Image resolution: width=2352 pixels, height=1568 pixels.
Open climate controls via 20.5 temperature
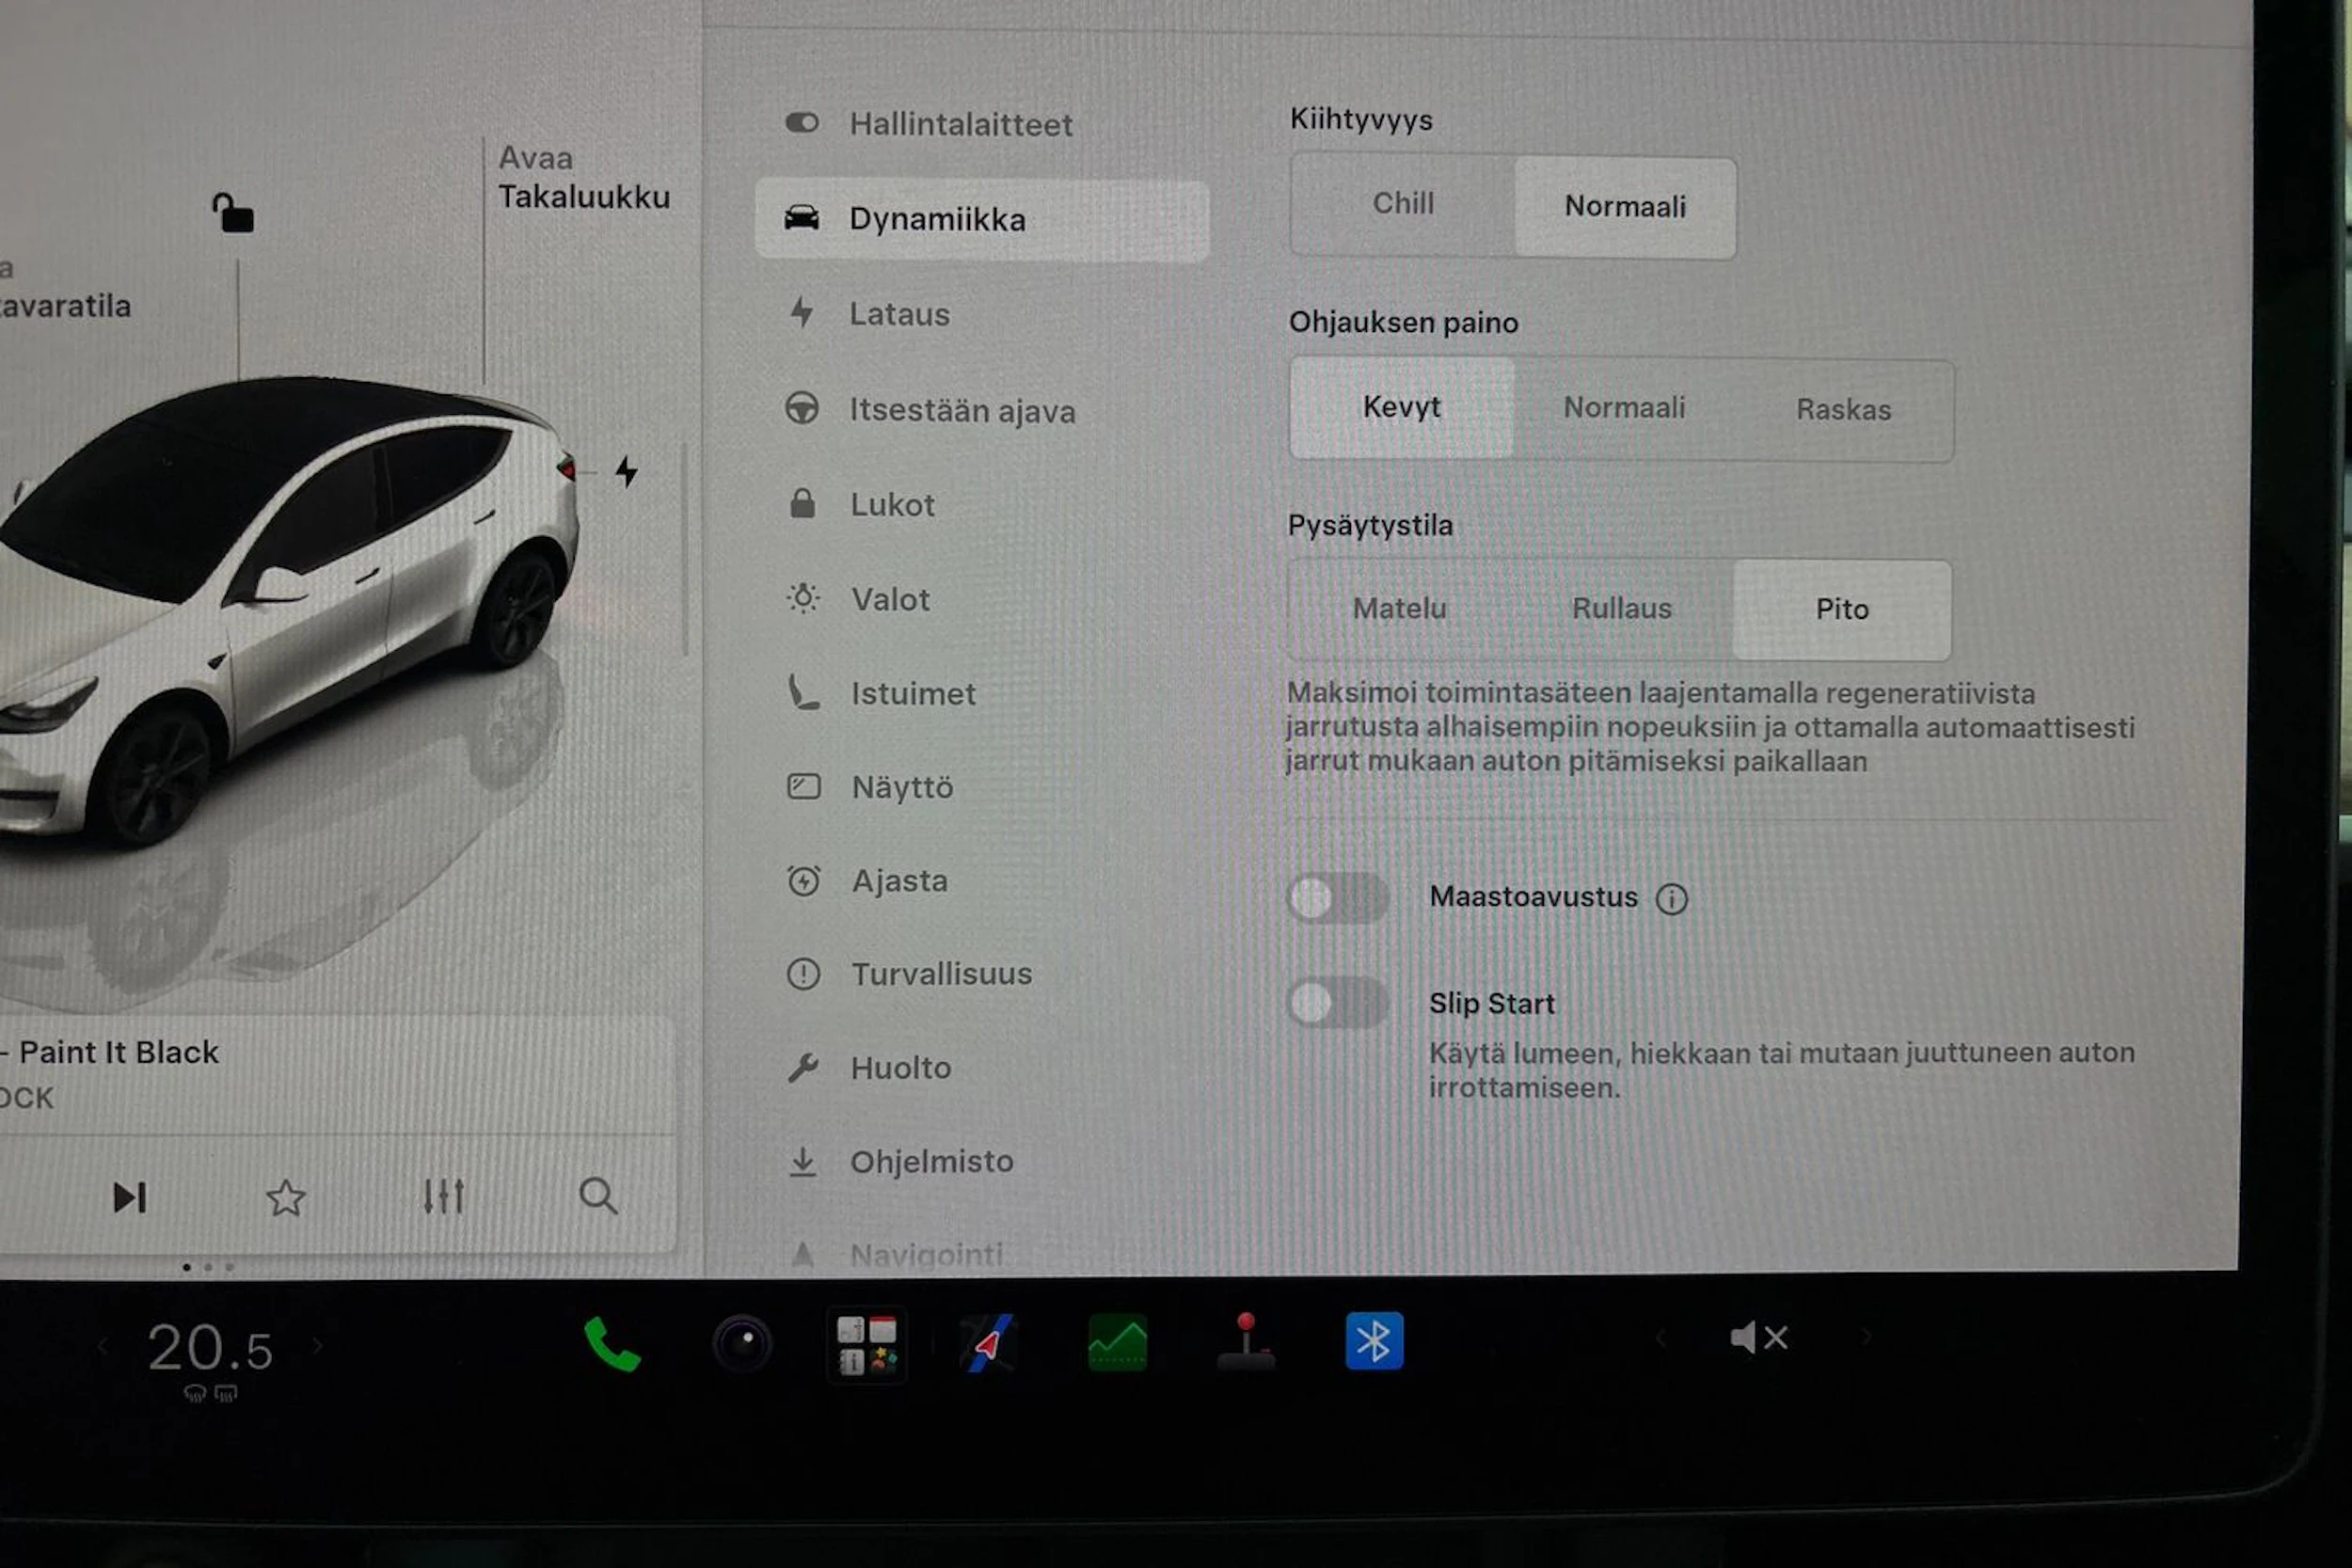[209, 1348]
